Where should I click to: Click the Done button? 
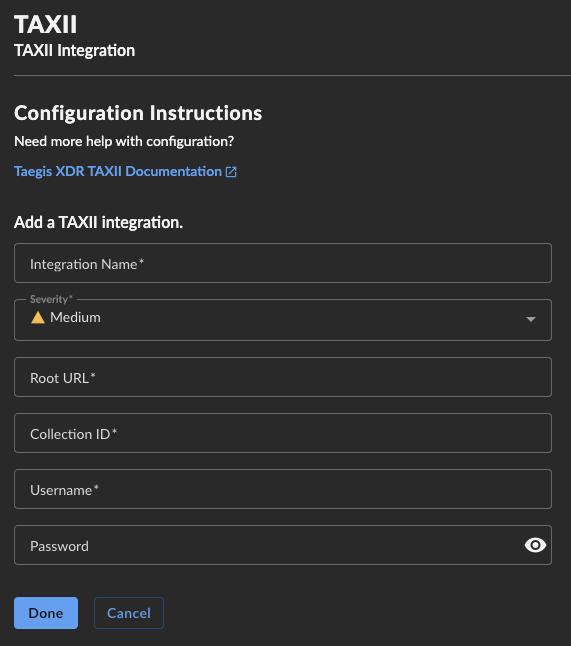coord(46,613)
